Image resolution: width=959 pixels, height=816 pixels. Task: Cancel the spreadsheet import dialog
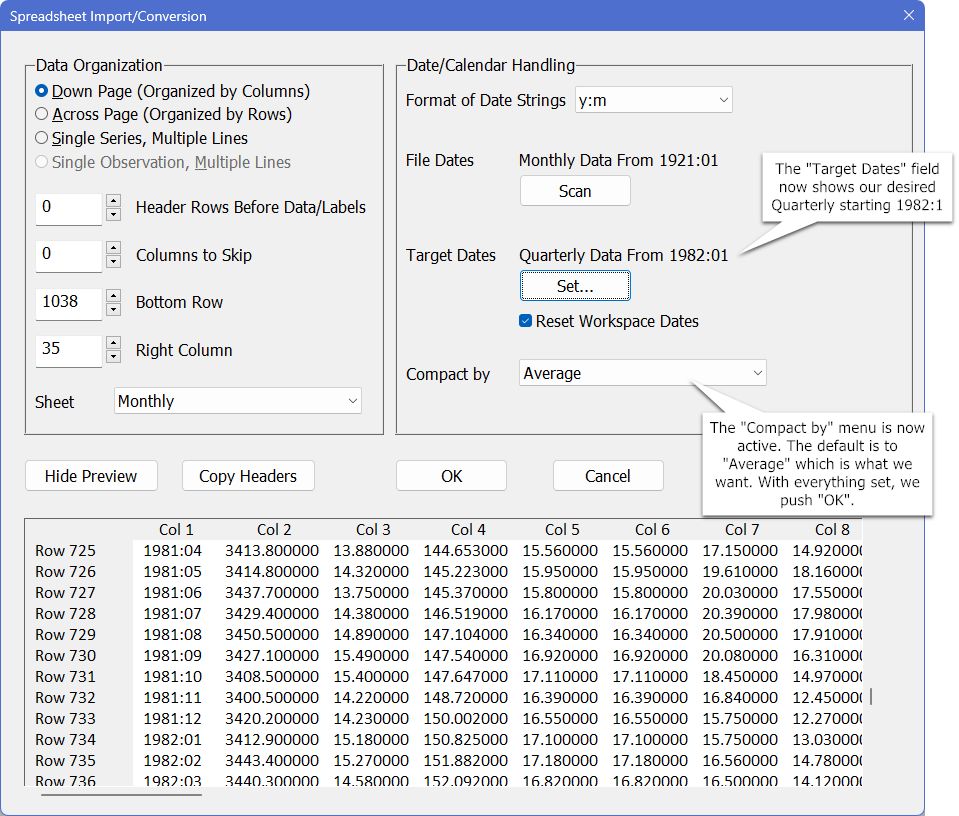click(608, 476)
